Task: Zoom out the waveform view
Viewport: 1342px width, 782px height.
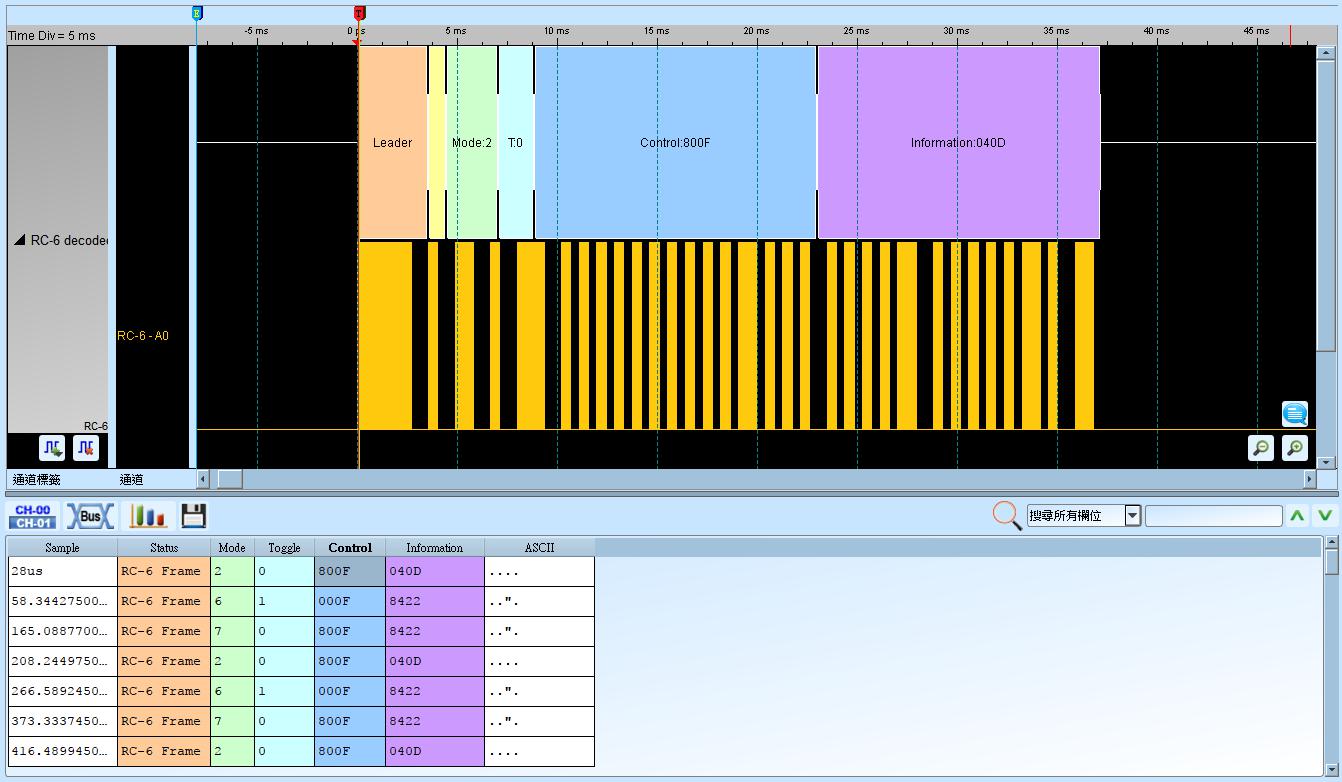Action: tap(1261, 448)
